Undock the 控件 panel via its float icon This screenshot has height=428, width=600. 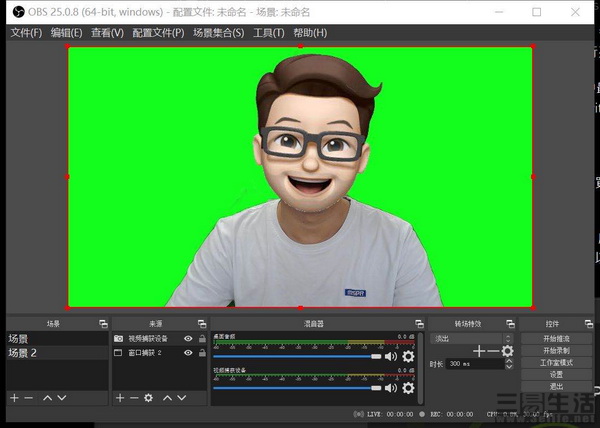click(589, 324)
